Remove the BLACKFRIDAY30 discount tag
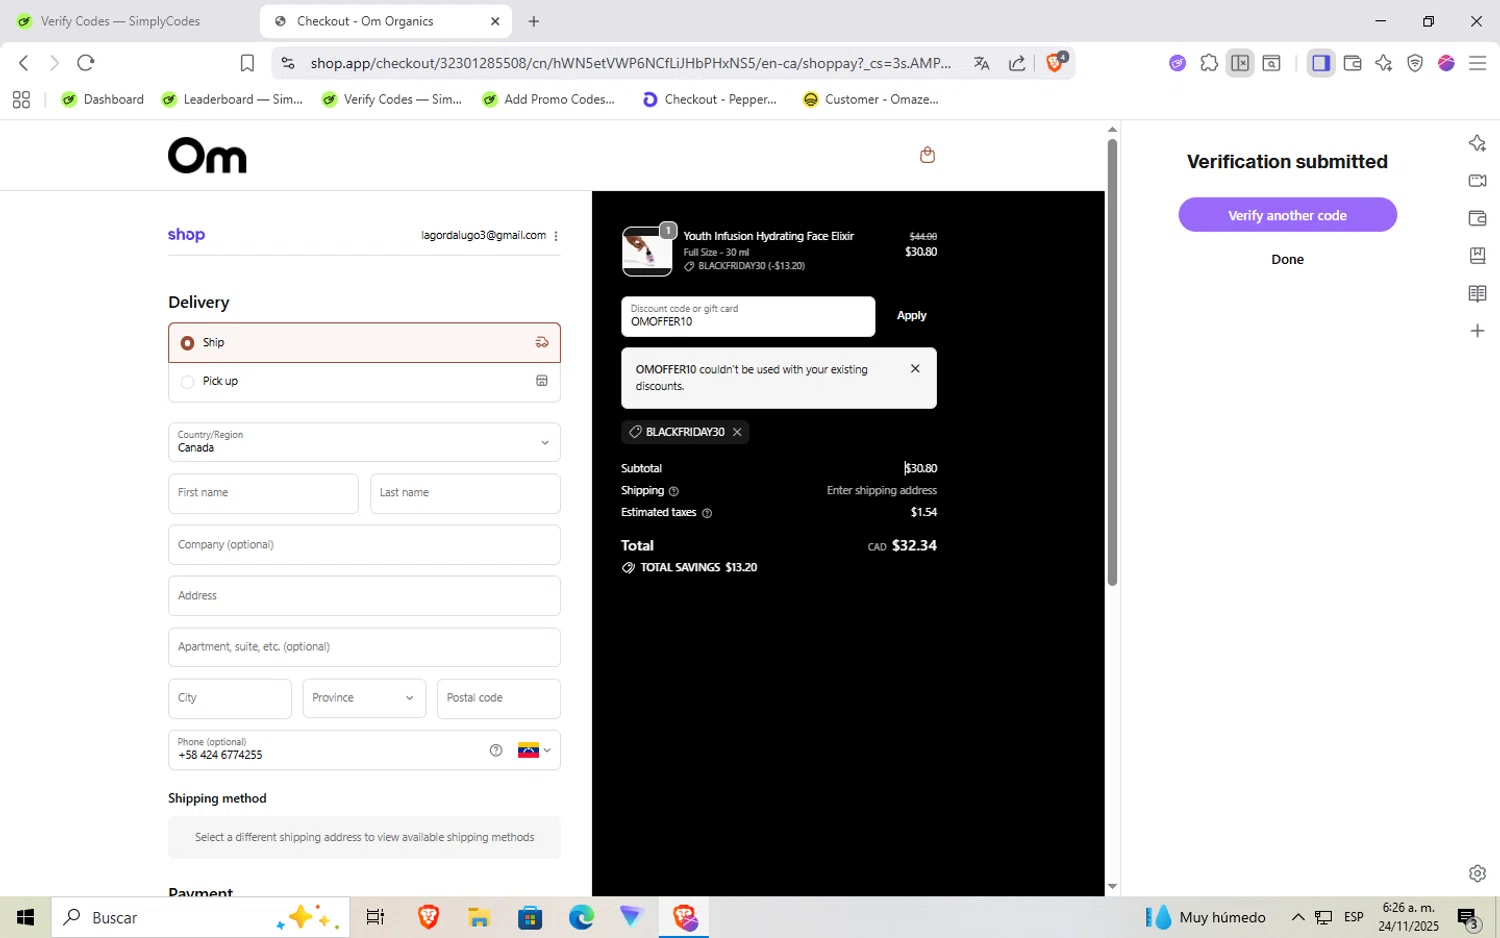This screenshot has height=938, width=1500. pyautogui.click(x=737, y=432)
